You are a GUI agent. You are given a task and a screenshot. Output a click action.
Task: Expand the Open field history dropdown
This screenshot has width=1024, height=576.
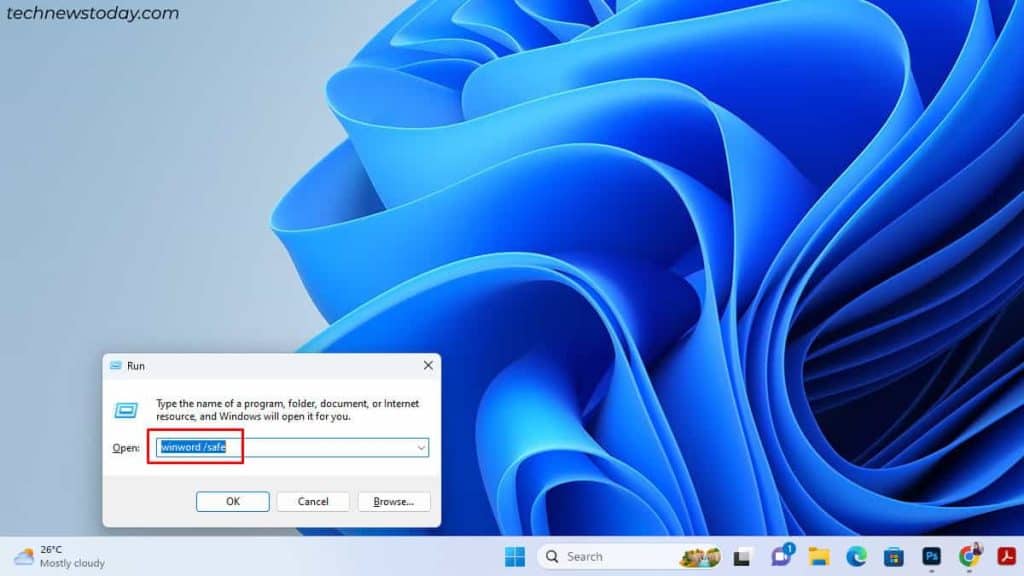[x=421, y=447]
